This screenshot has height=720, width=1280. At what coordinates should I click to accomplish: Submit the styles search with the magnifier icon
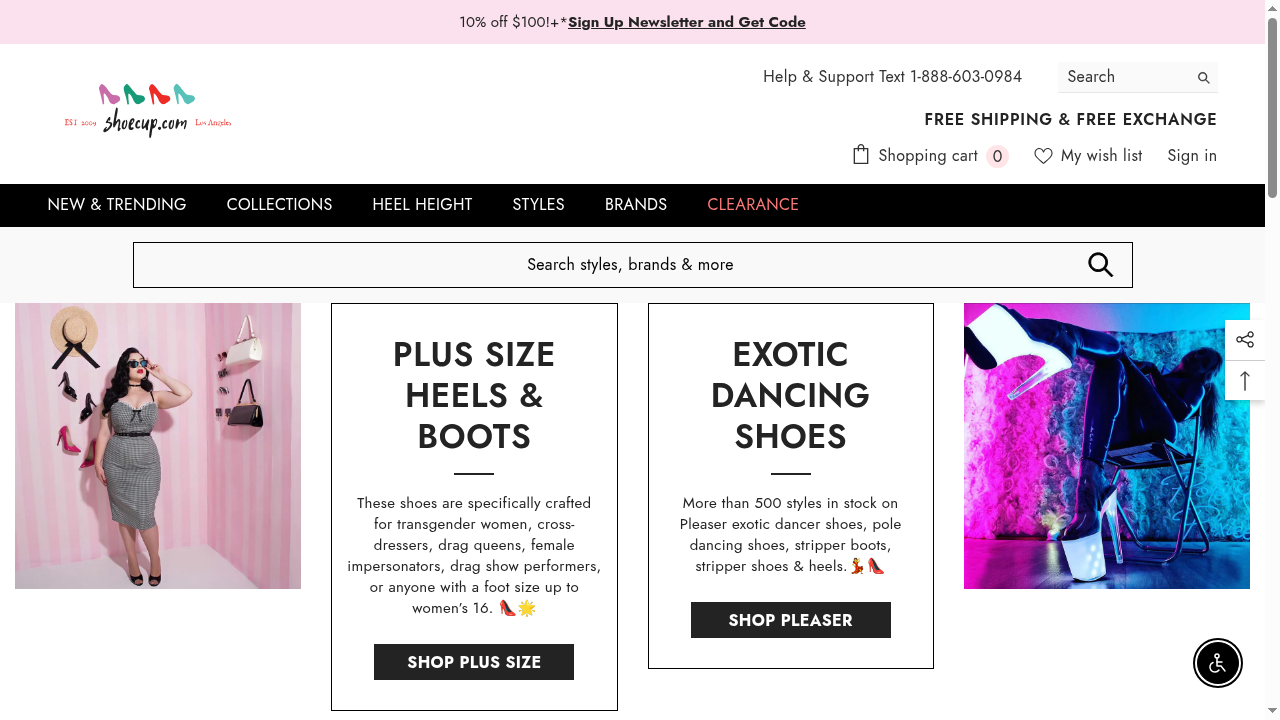click(1100, 264)
